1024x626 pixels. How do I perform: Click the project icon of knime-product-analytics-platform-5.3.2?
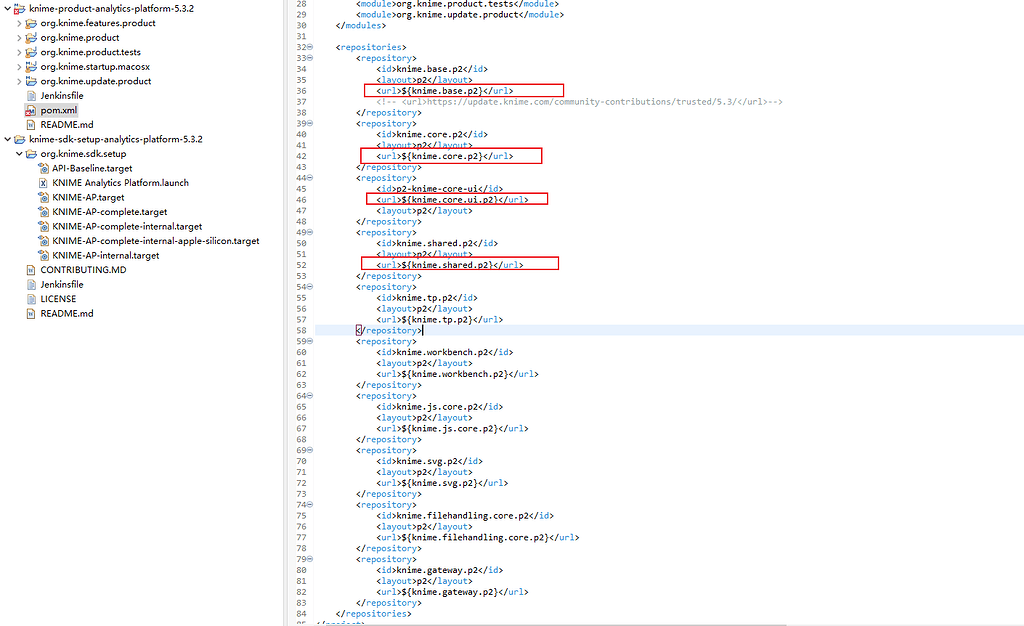pyautogui.click(x=21, y=8)
